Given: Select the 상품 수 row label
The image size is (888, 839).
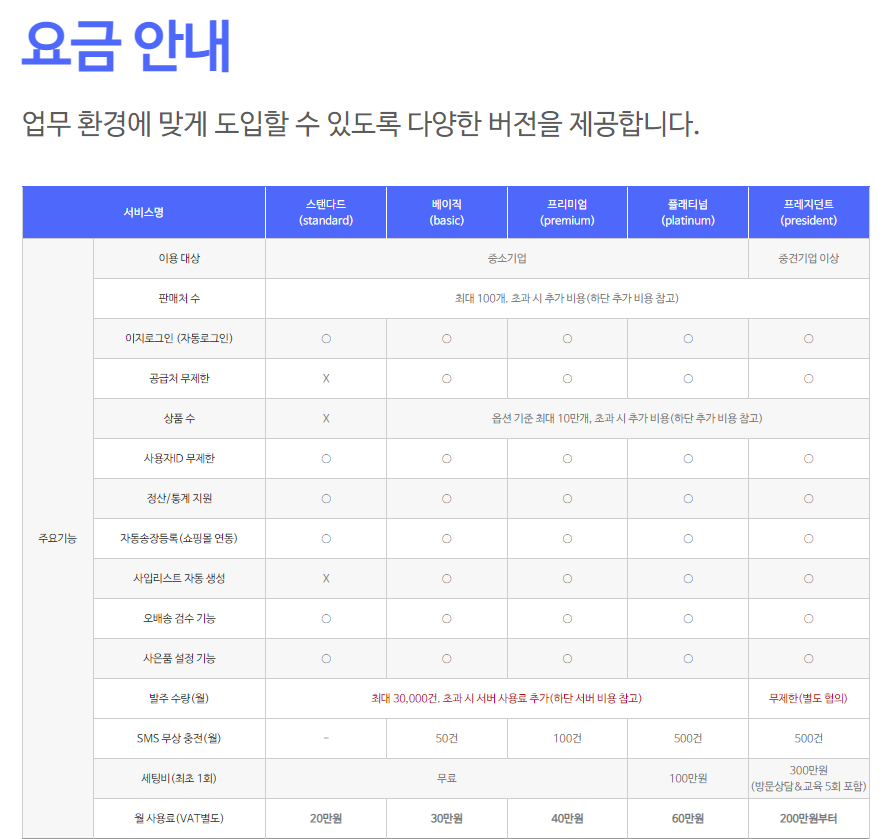Looking at the screenshot, I should 180,419.
